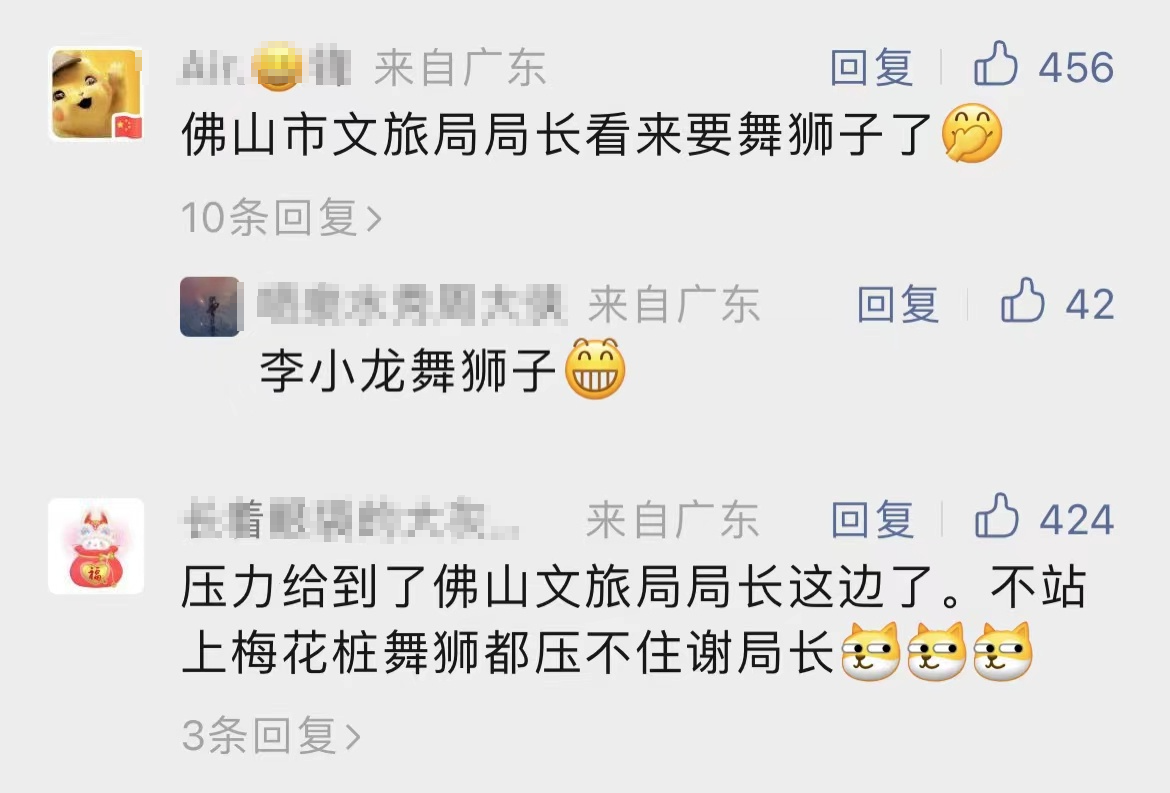The image size is (1170, 793).
Task: Like the comment with 456 likes
Action: (x=995, y=65)
